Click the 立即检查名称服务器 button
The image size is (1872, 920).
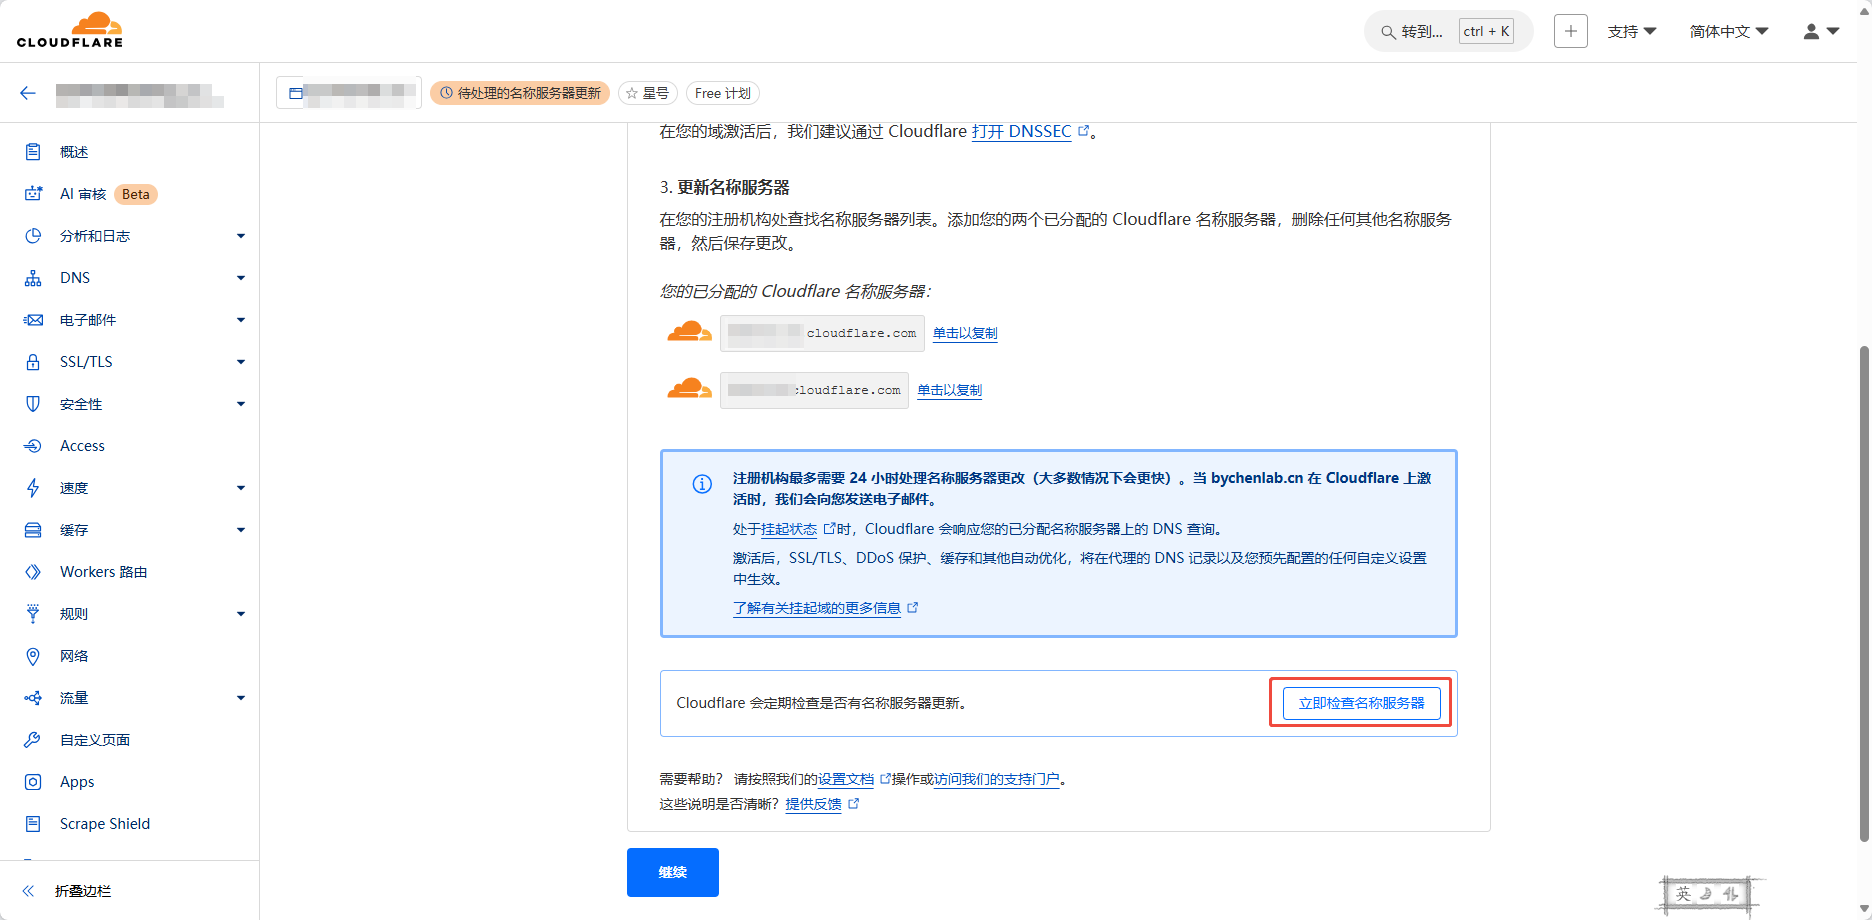[1361, 703]
